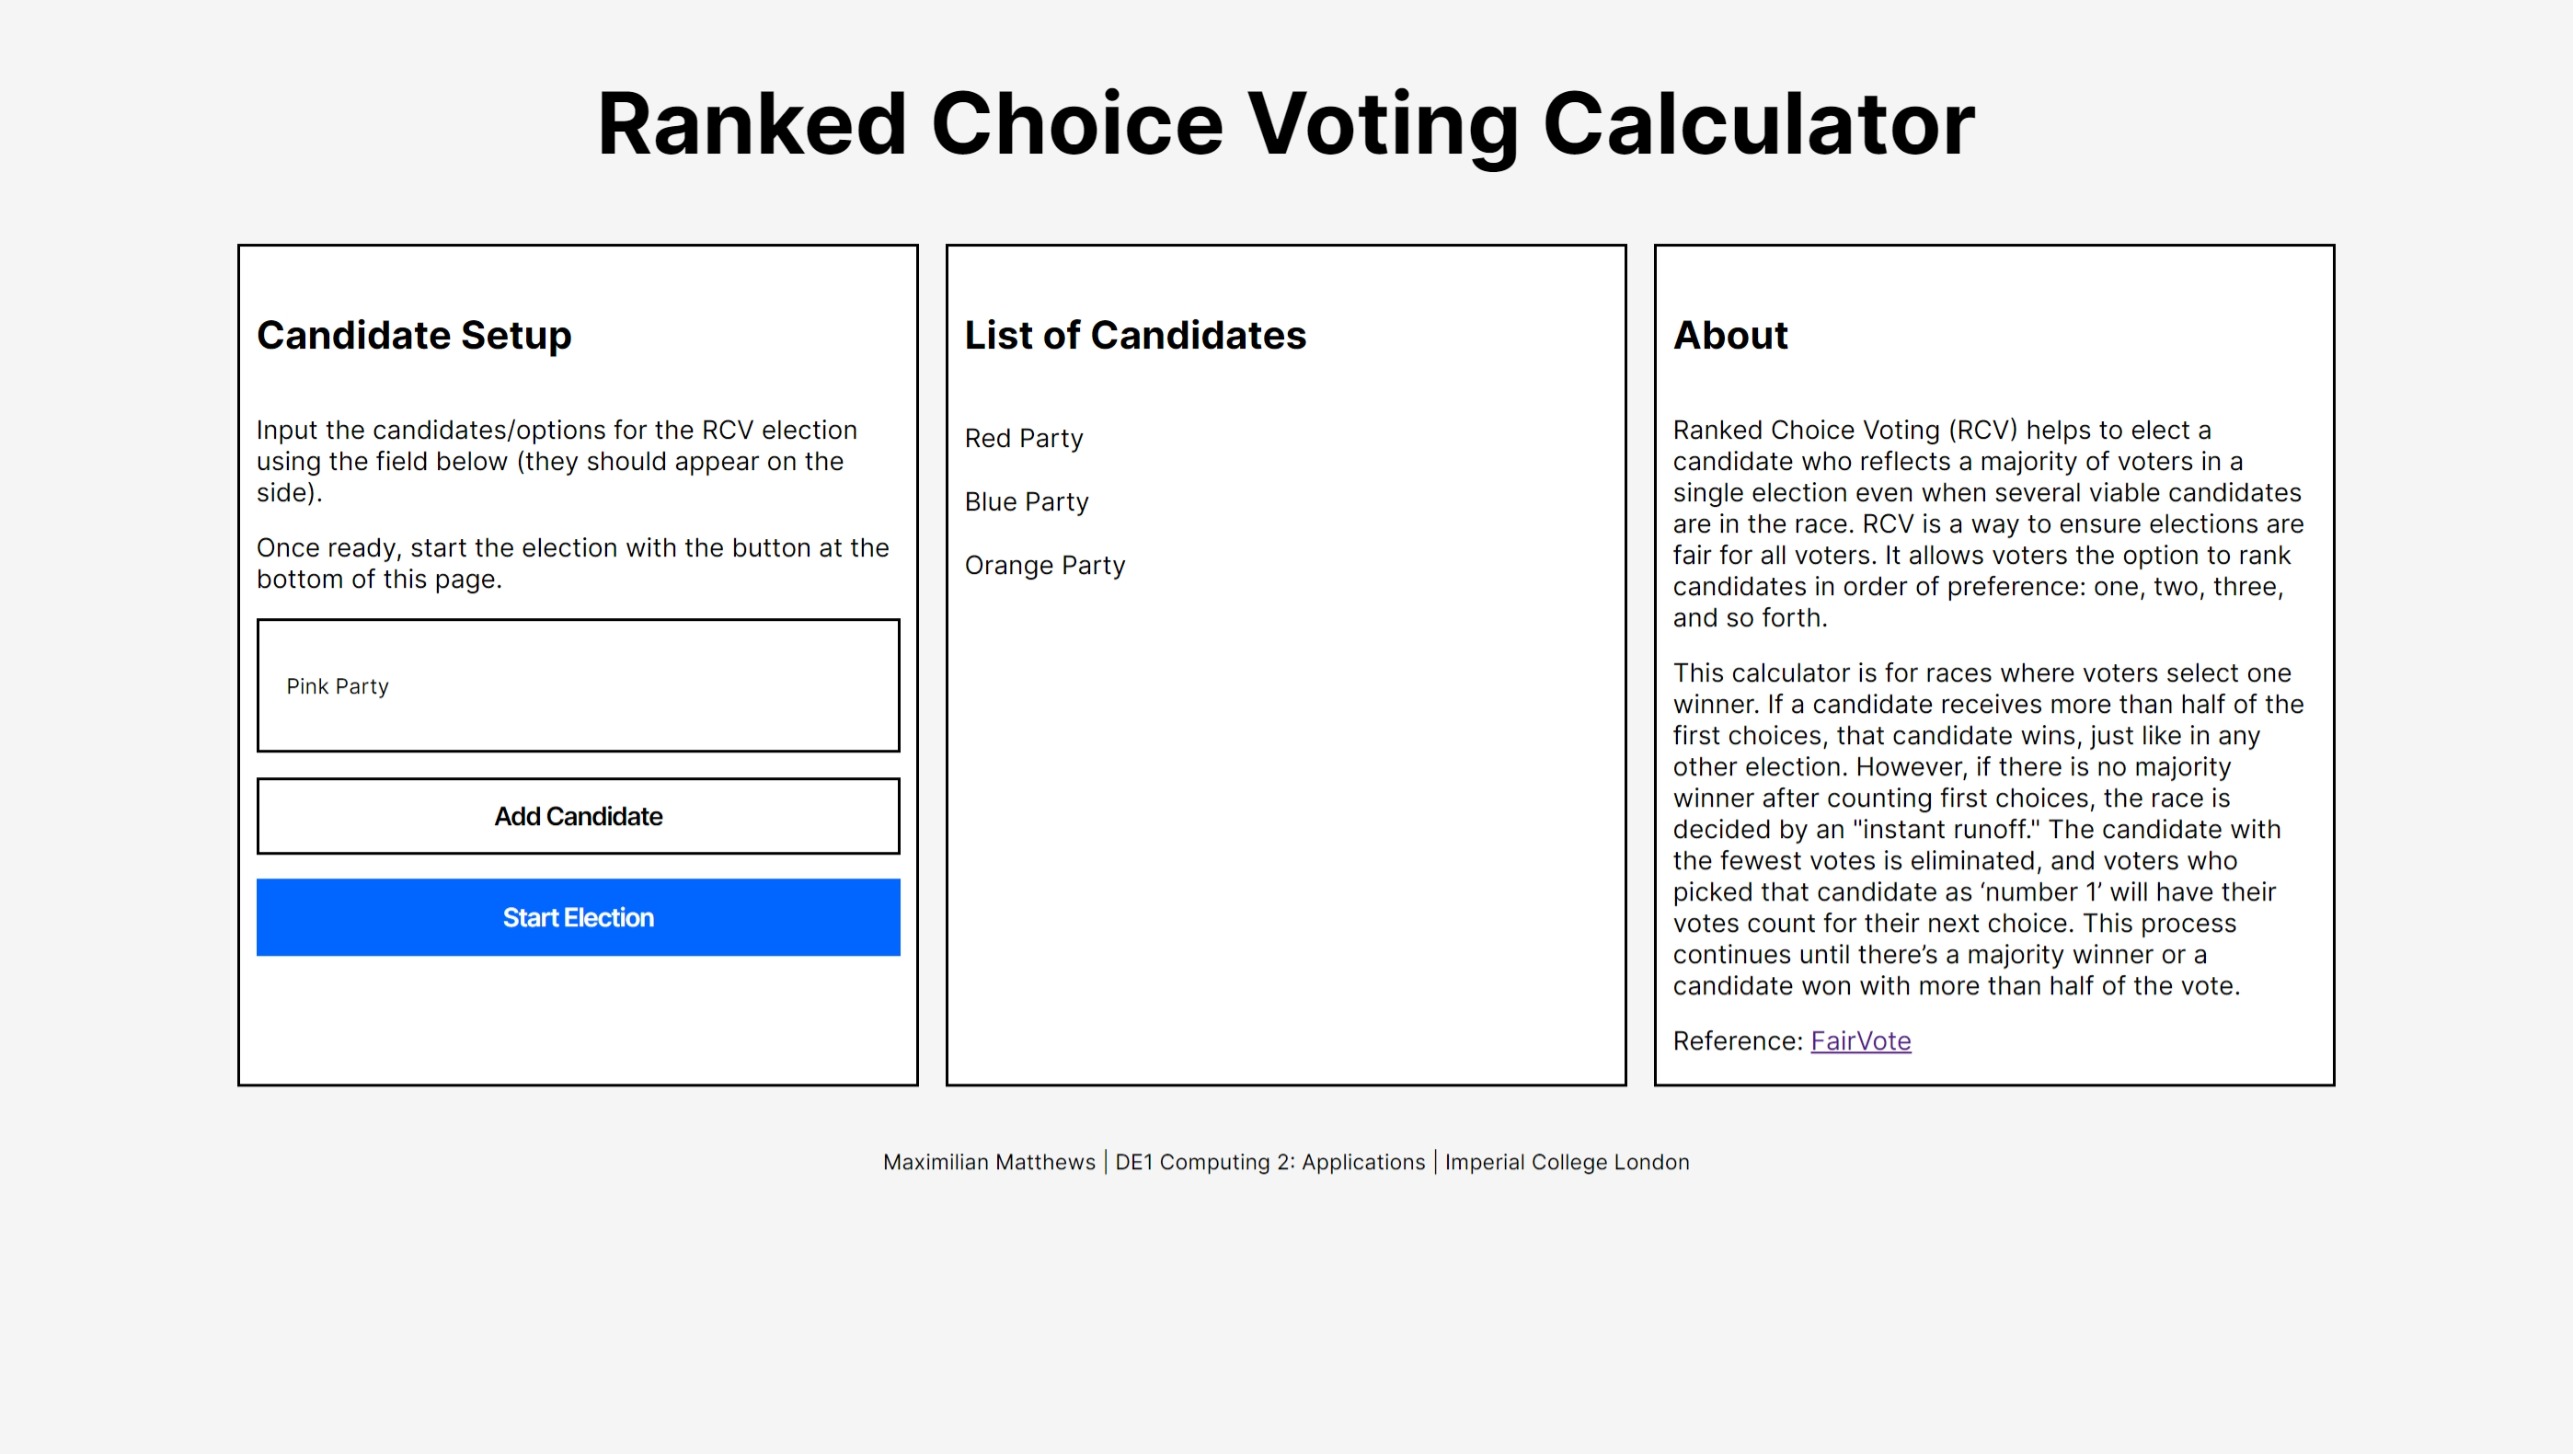Click the About heading
The image size is (2573, 1454).
pos(1730,335)
